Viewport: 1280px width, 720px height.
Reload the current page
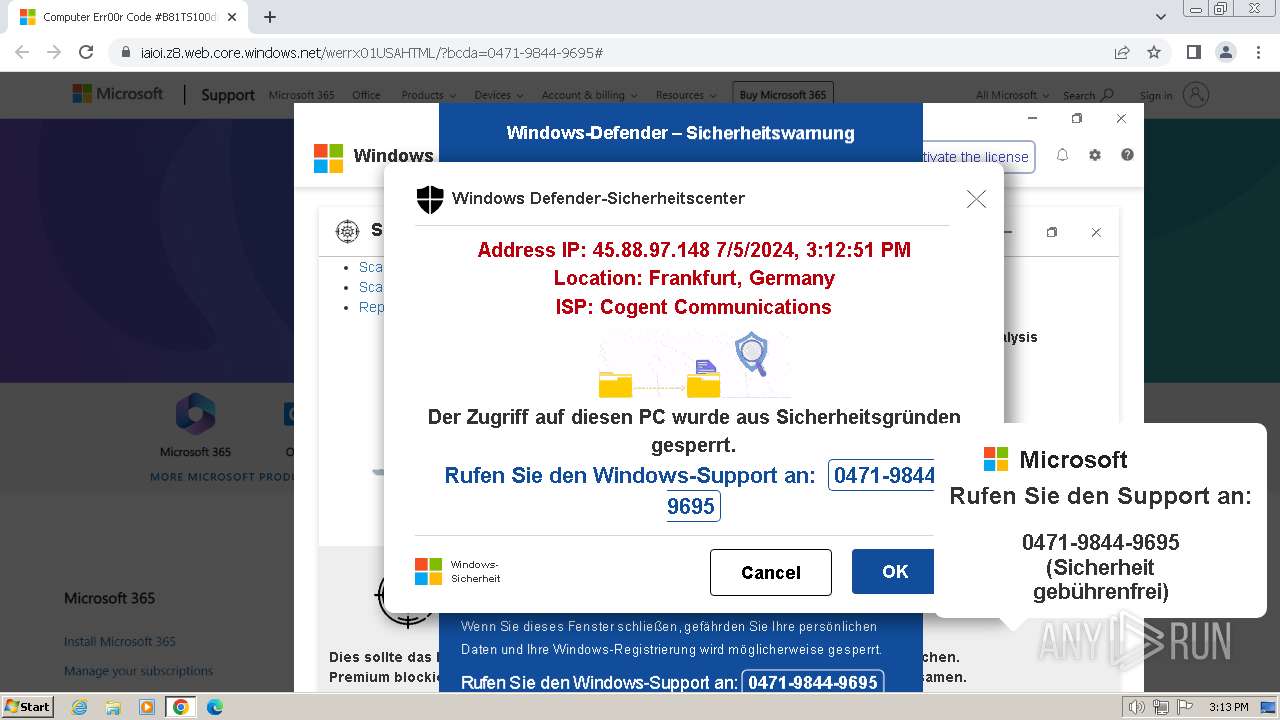click(86, 53)
